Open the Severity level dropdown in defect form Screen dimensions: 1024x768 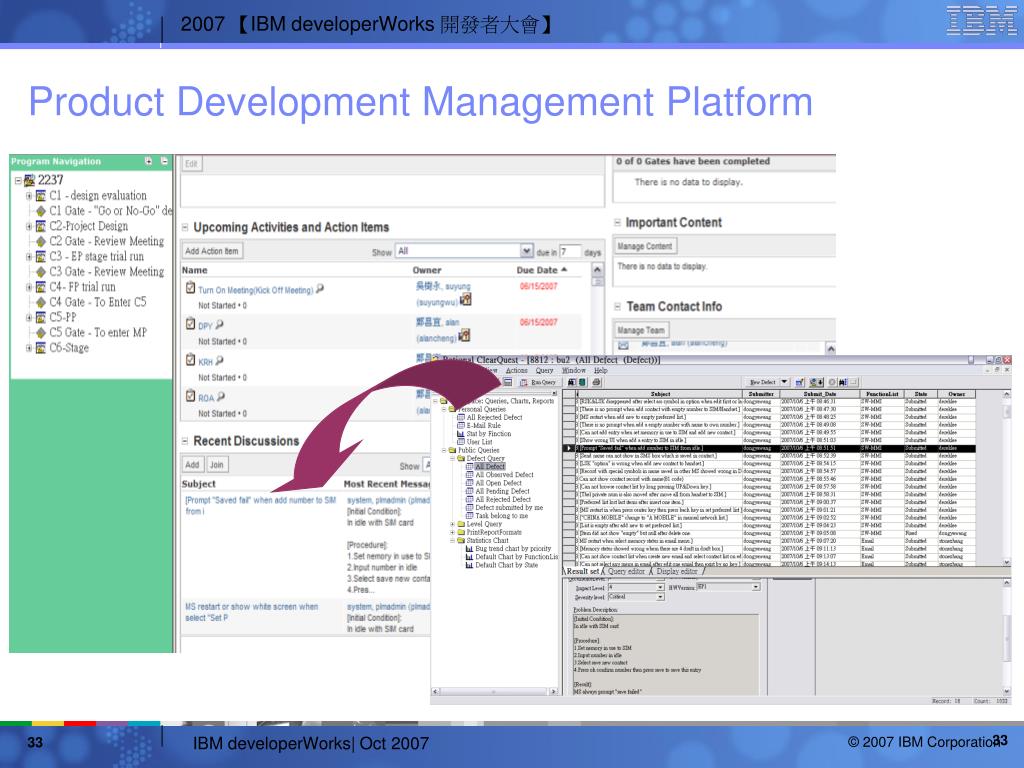pyautogui.click(x=660, y=597)
